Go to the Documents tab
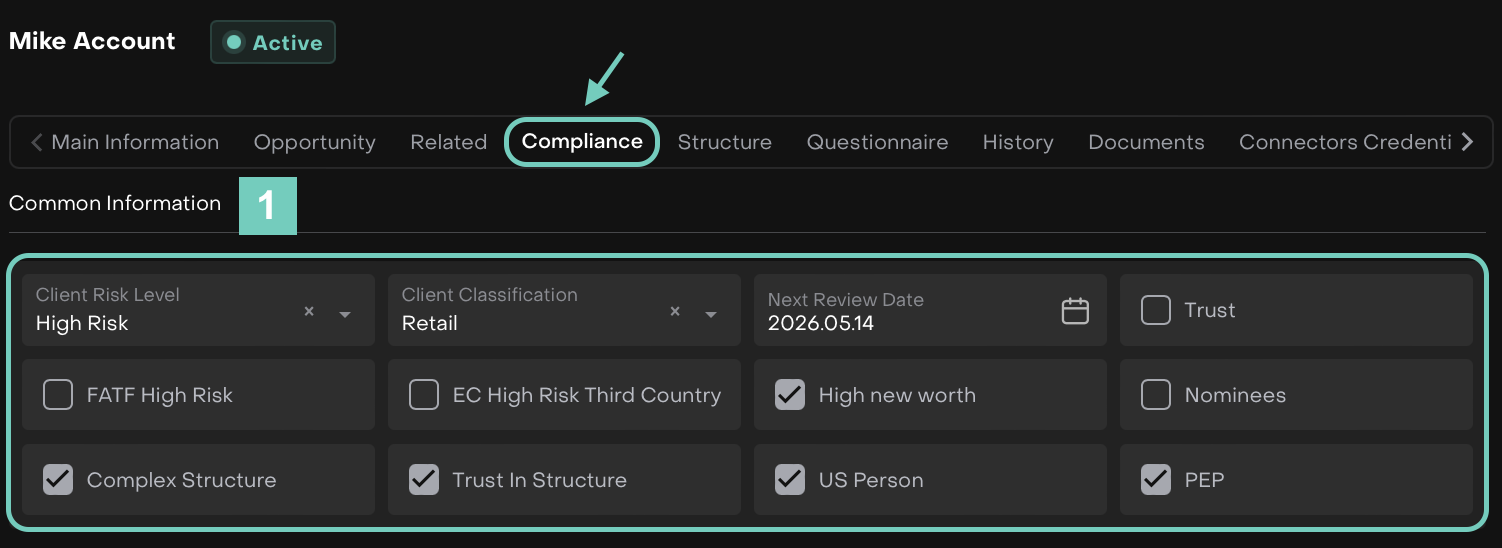 point(1146,142)
